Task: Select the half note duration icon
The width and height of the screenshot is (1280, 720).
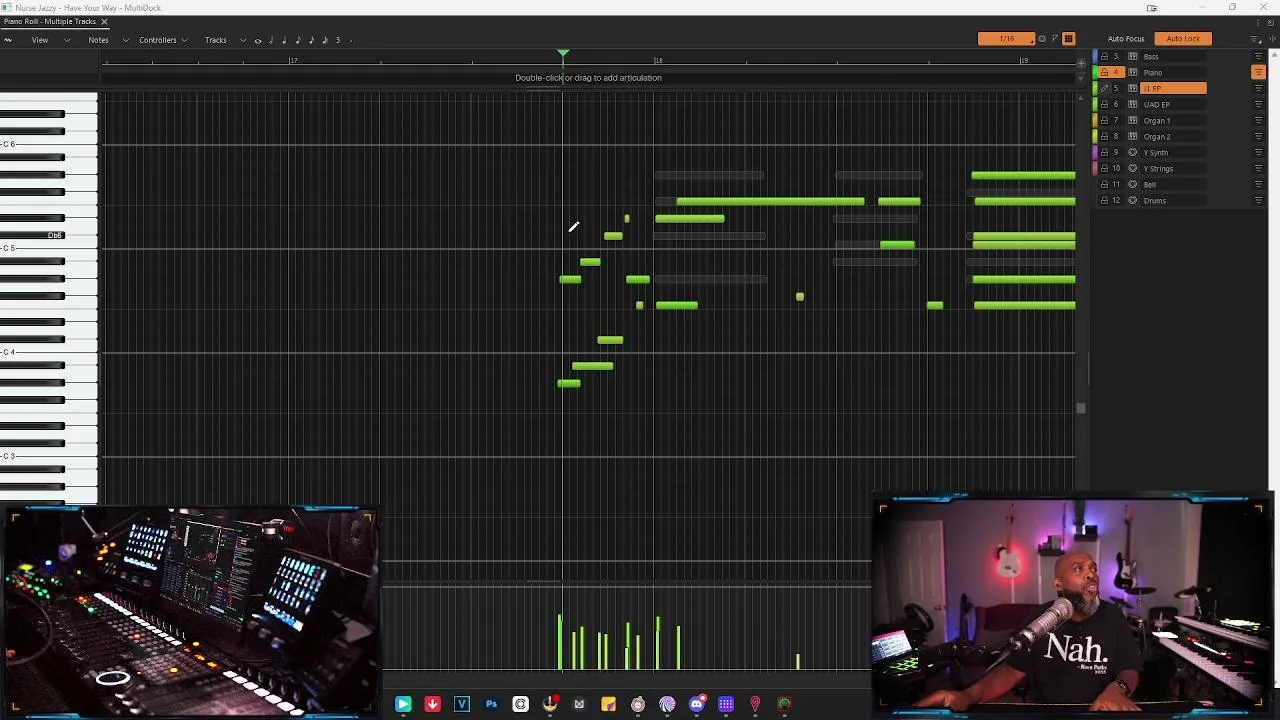Action: click(271, 40)
